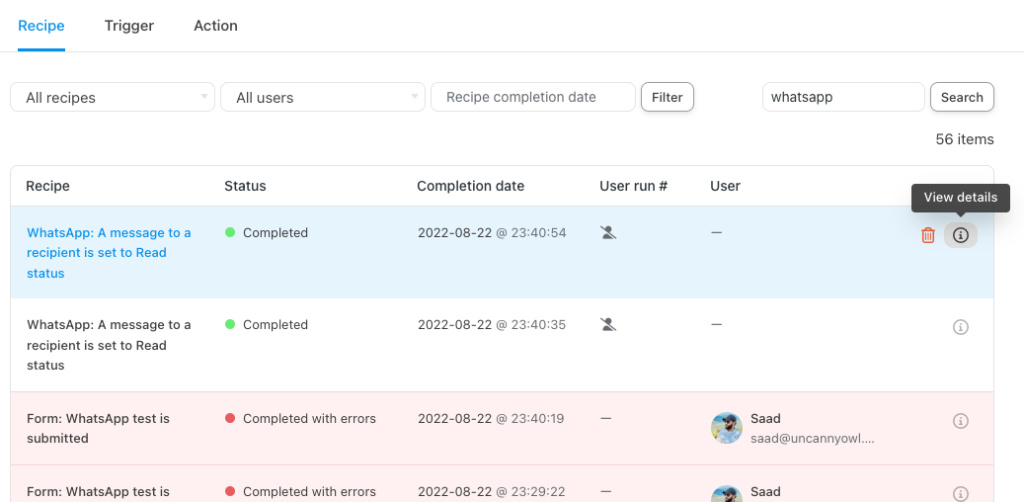Click info icon for 23:40:19 errored row
This screenshot has width=1024, height=502.
coord(960,421)
